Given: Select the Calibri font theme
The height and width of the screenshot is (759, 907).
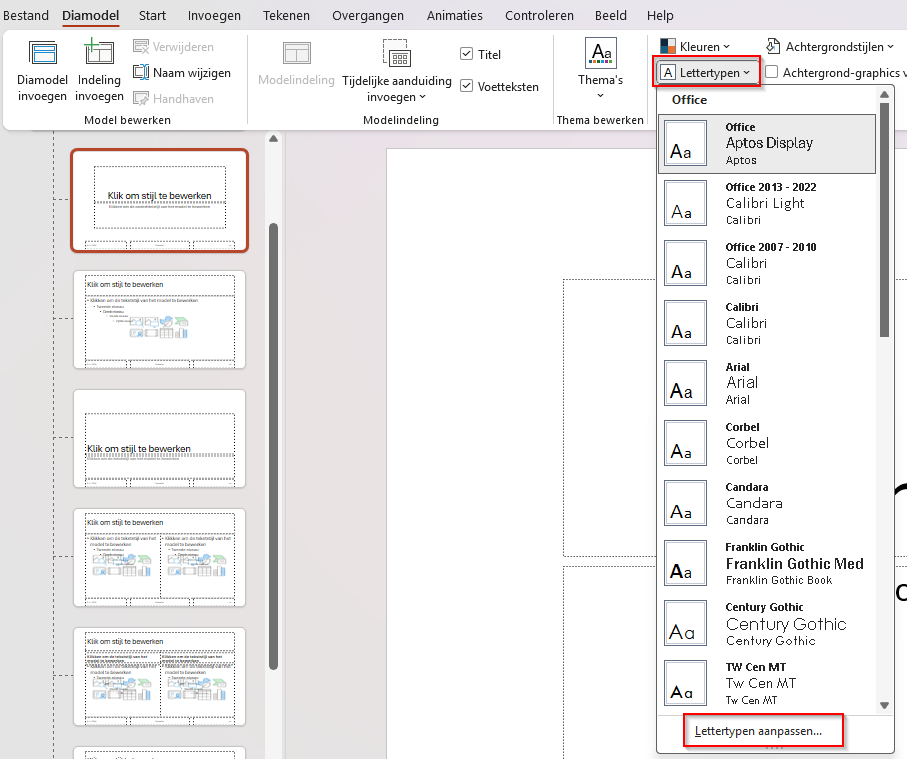Looking at the screenshot, I should click(x=767, y=323).
